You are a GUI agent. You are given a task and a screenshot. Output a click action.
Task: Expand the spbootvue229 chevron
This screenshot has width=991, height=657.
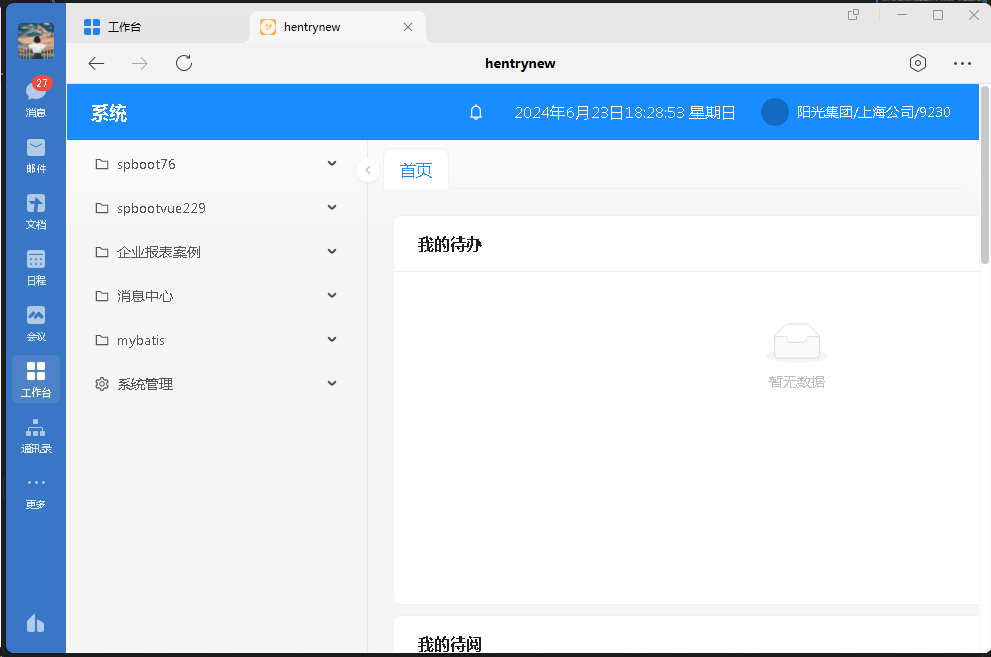click(x=332, y=208)
